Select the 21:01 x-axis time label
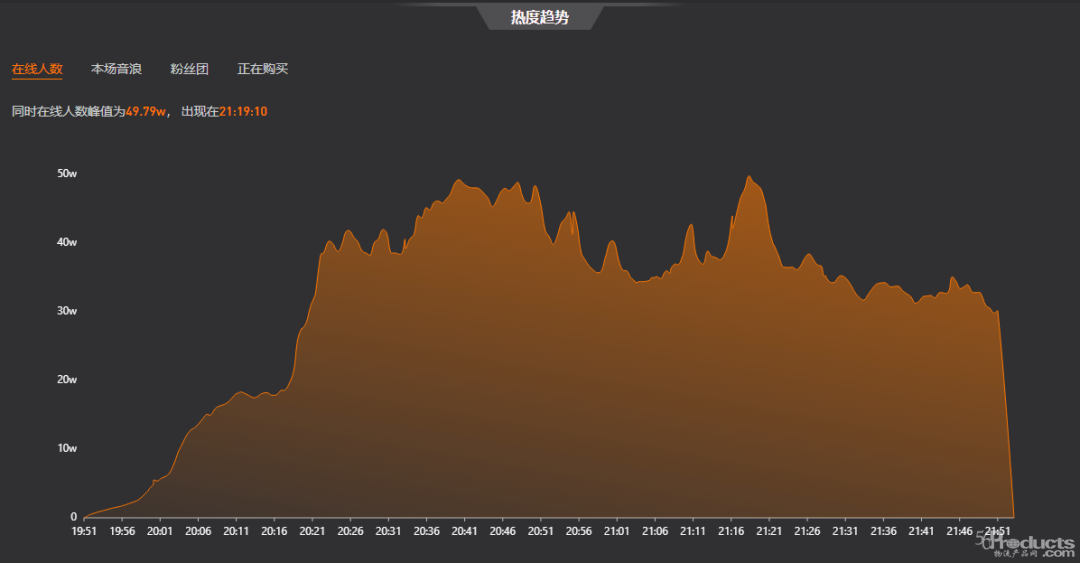This screenshot has width=1080, height=563. pos(617,532)
